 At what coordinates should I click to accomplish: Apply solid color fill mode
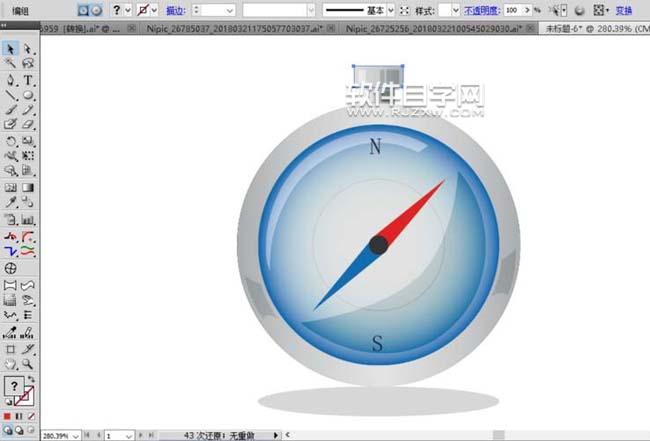[7, 416]
